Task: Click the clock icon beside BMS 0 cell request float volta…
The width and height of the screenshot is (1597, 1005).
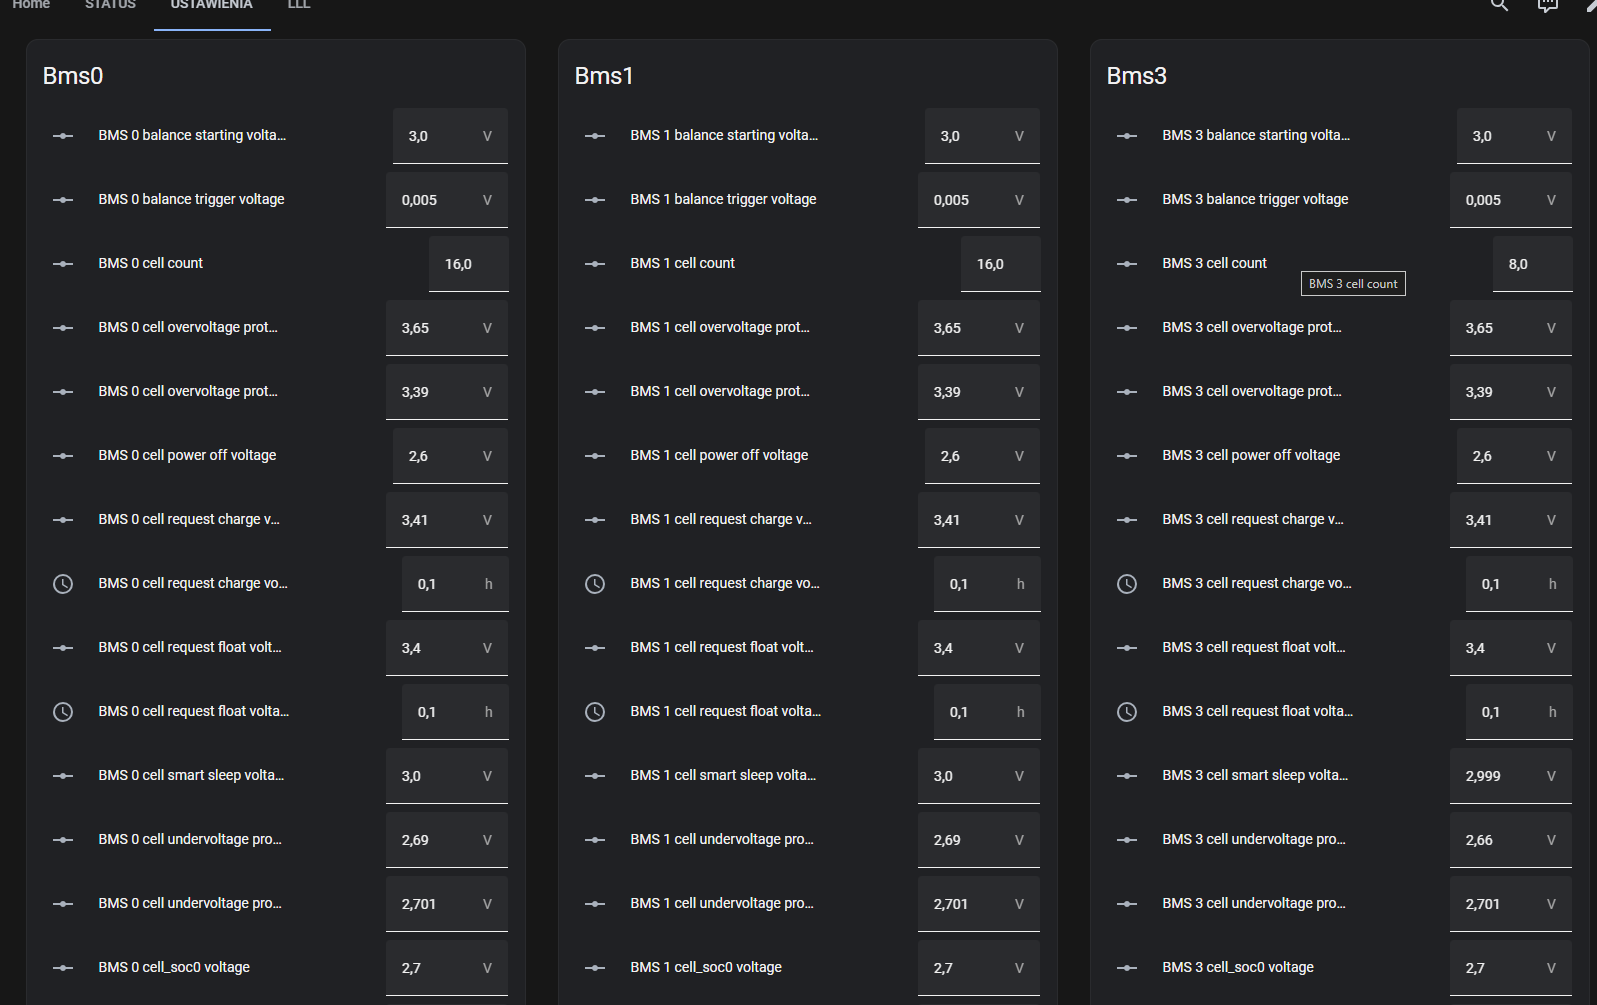Action: click(63, 712)
